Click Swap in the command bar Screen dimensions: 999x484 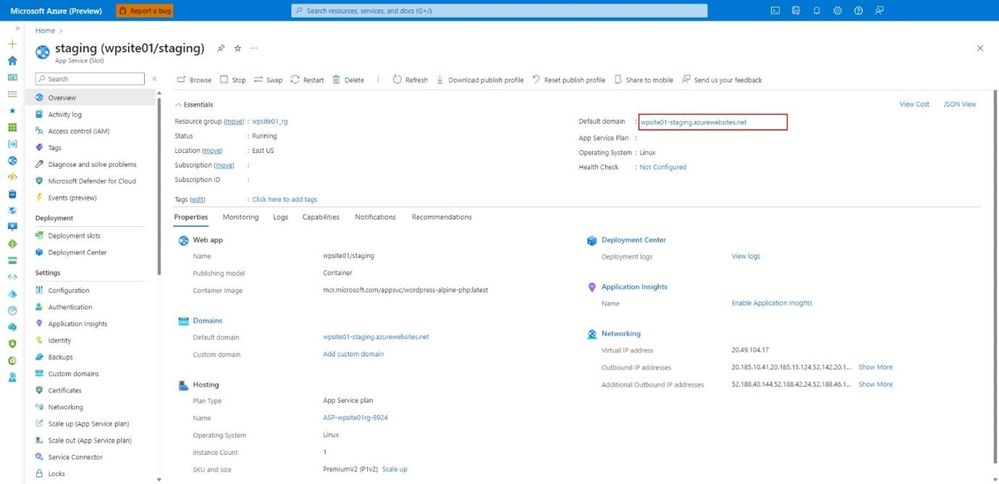pyautogui.click(x=268, y=80)
